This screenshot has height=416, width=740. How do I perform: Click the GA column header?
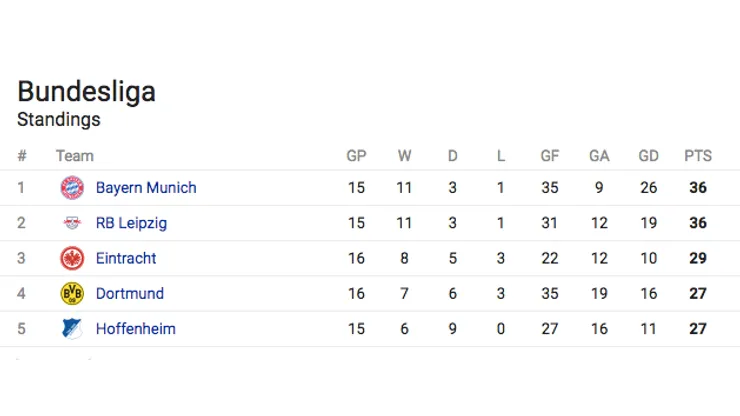coord(599,156)
